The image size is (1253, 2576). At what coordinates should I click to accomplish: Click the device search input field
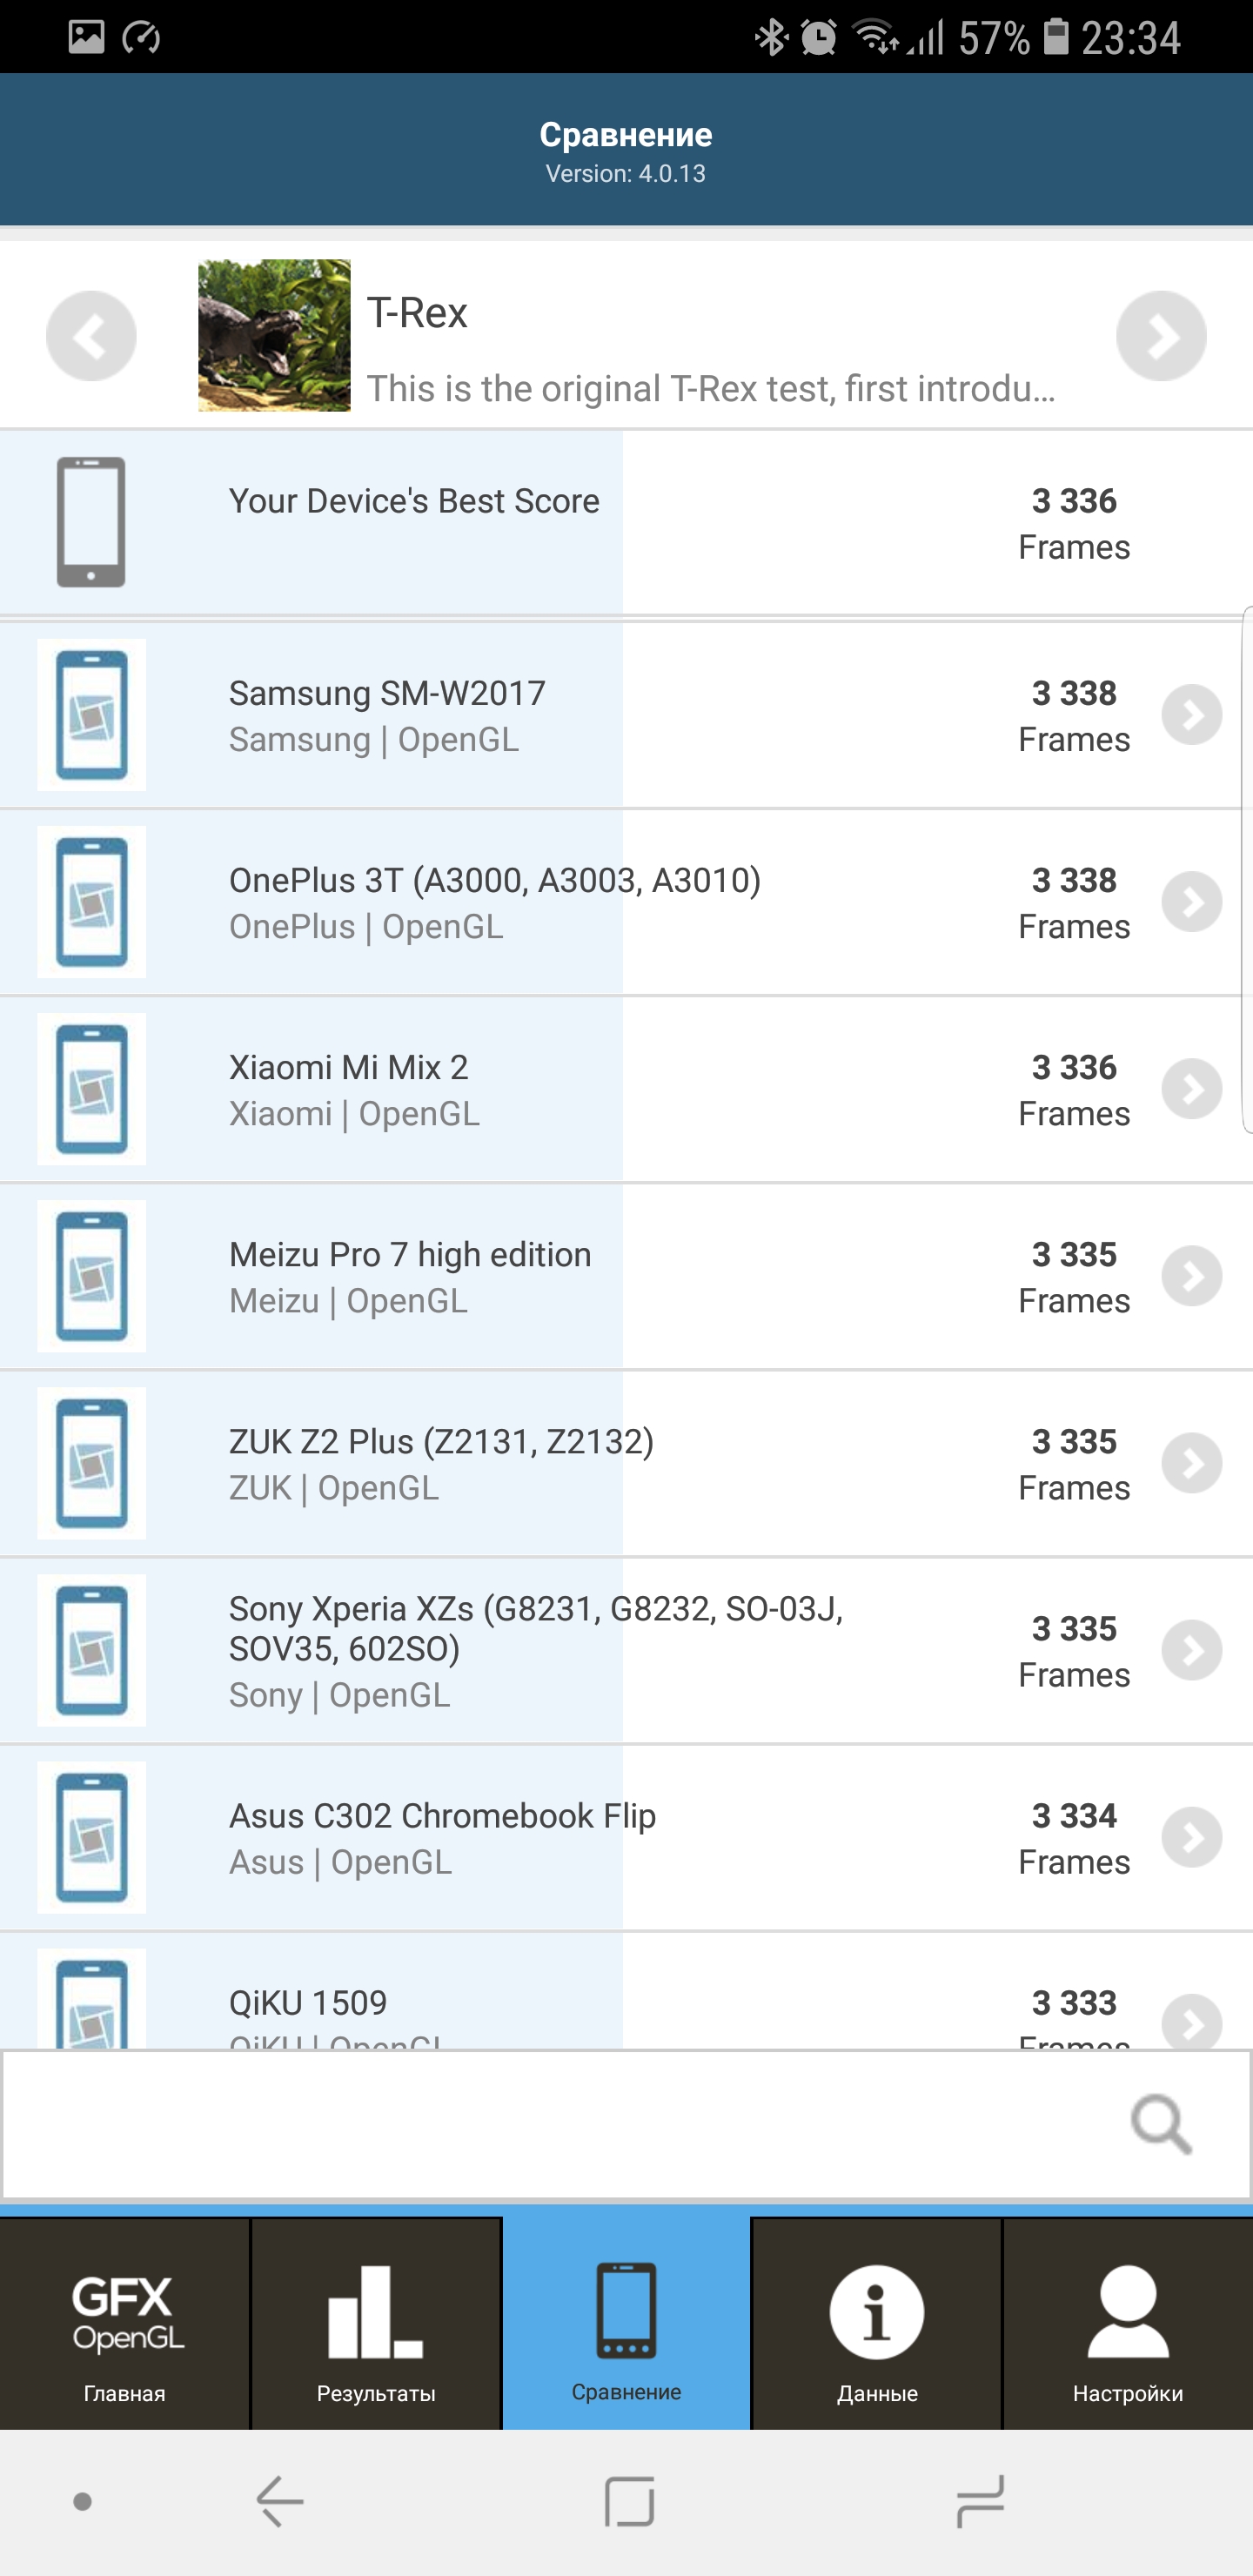click(x=560, y=2123)
